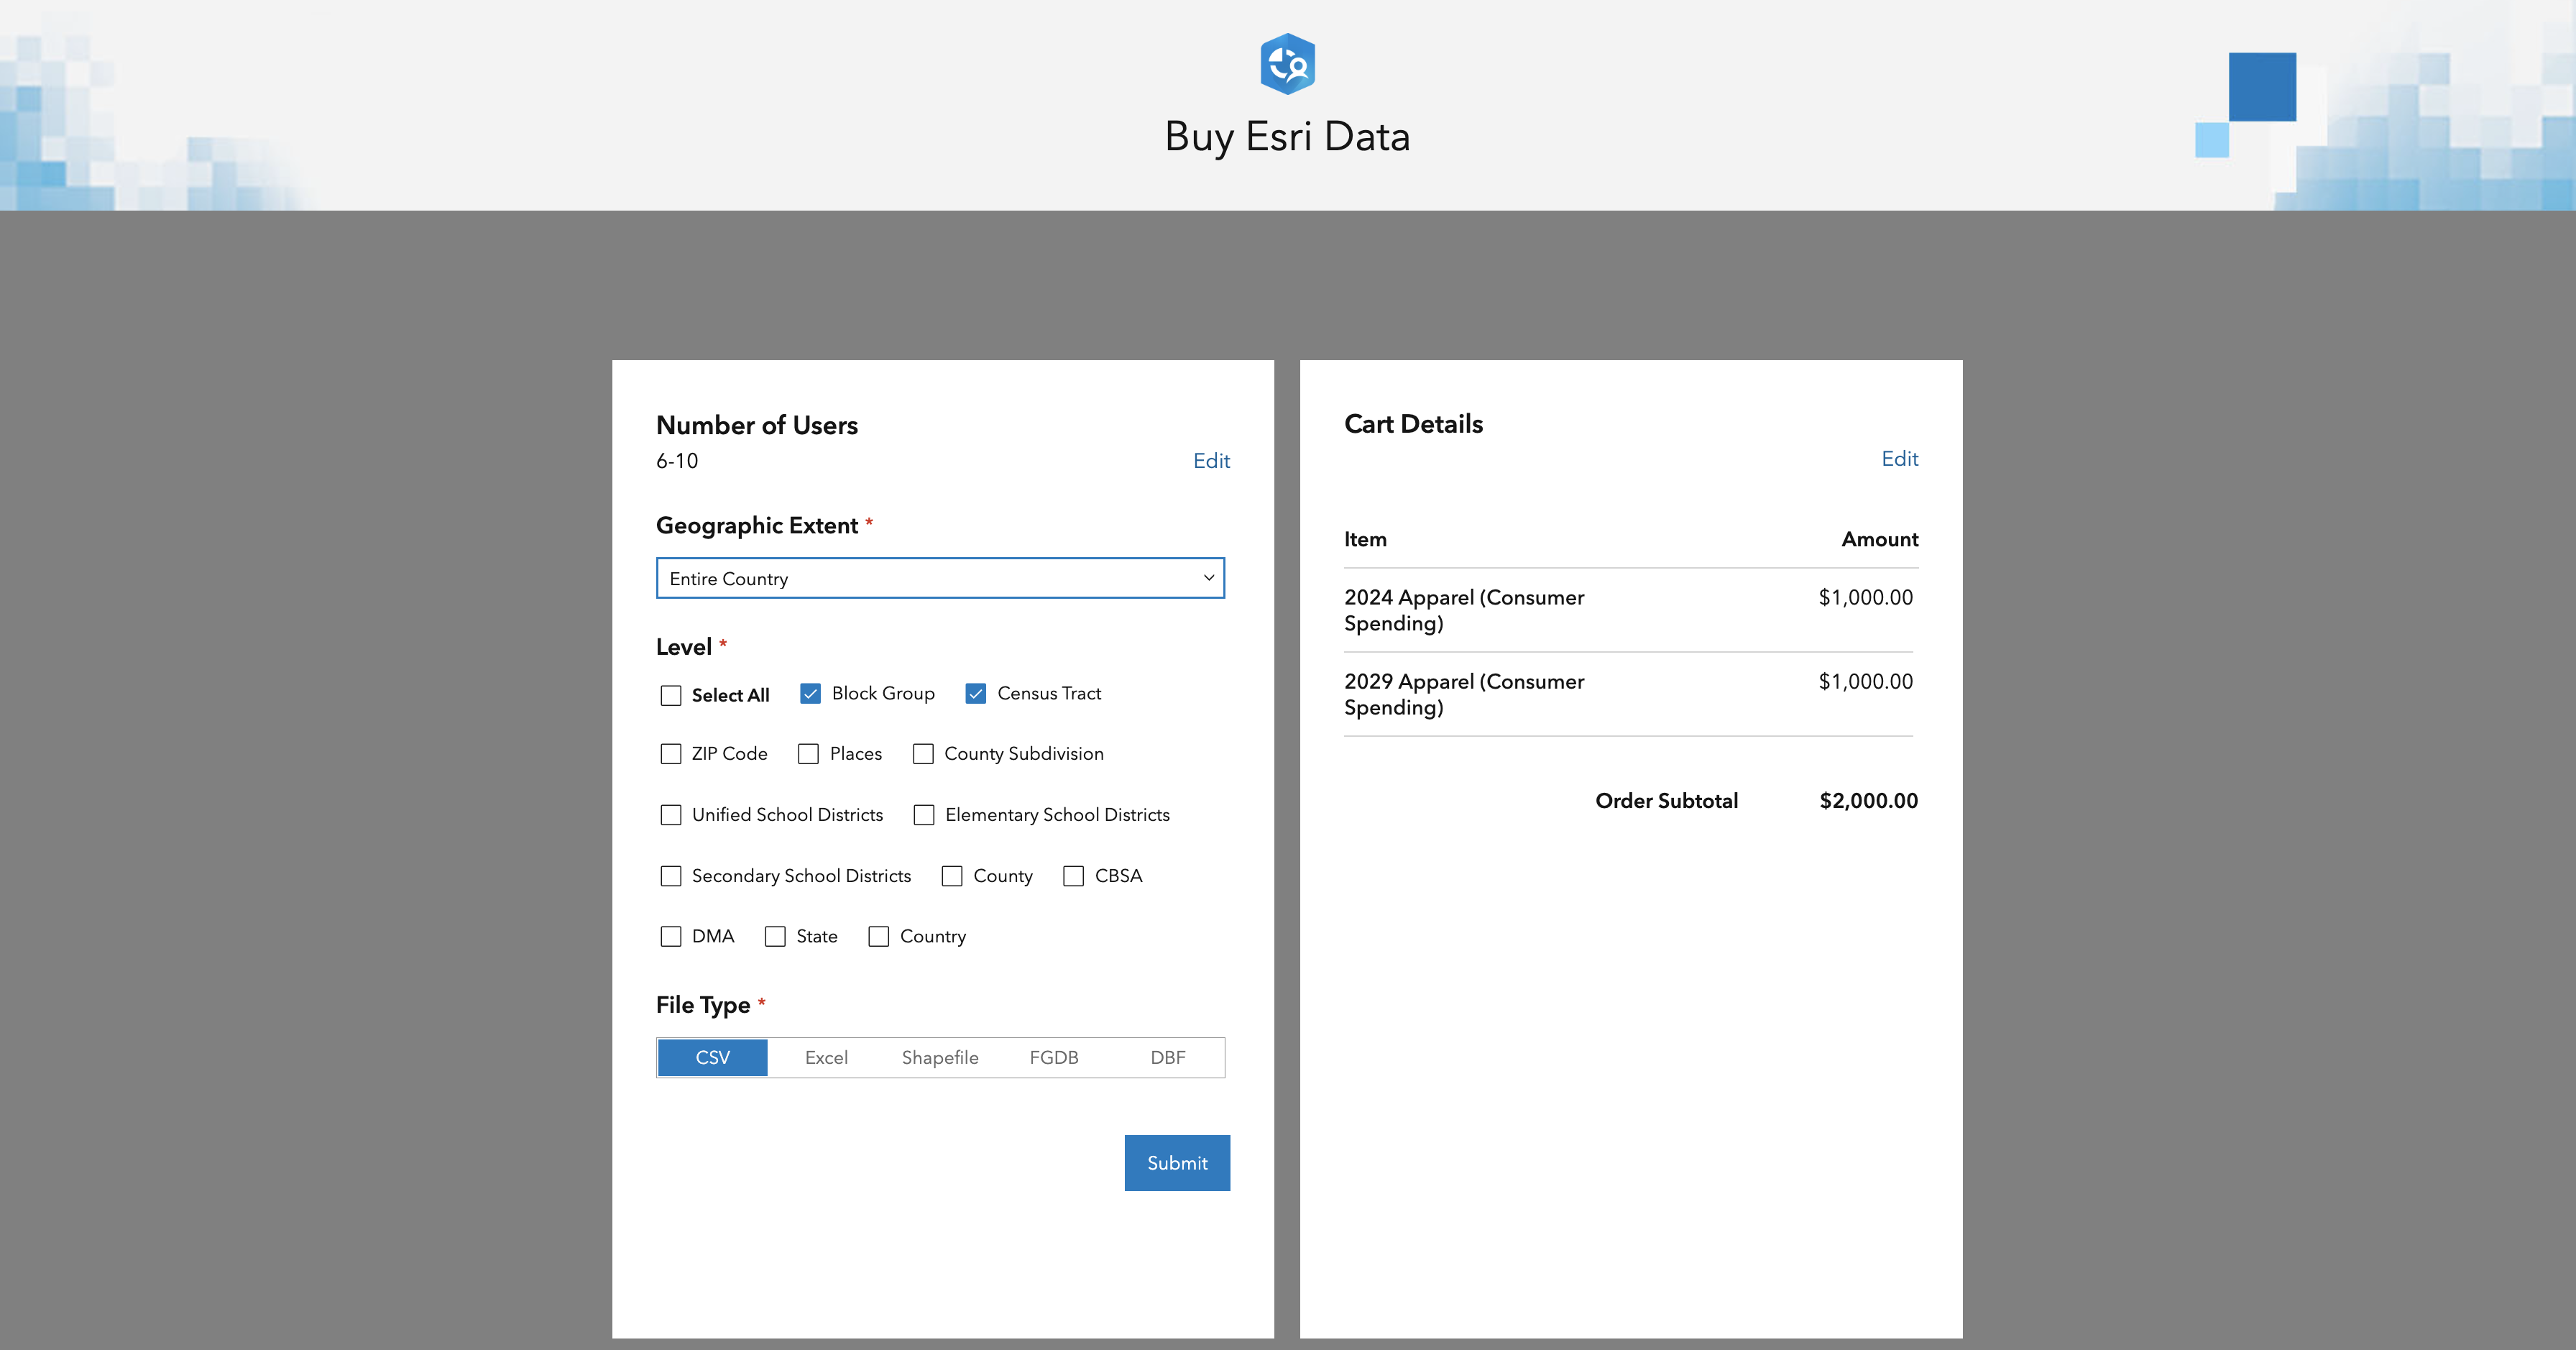The width and height of the screenshot is (2576, 1350).
Task: Enable the ZIP Code level
Action: [x=670, y=754]
